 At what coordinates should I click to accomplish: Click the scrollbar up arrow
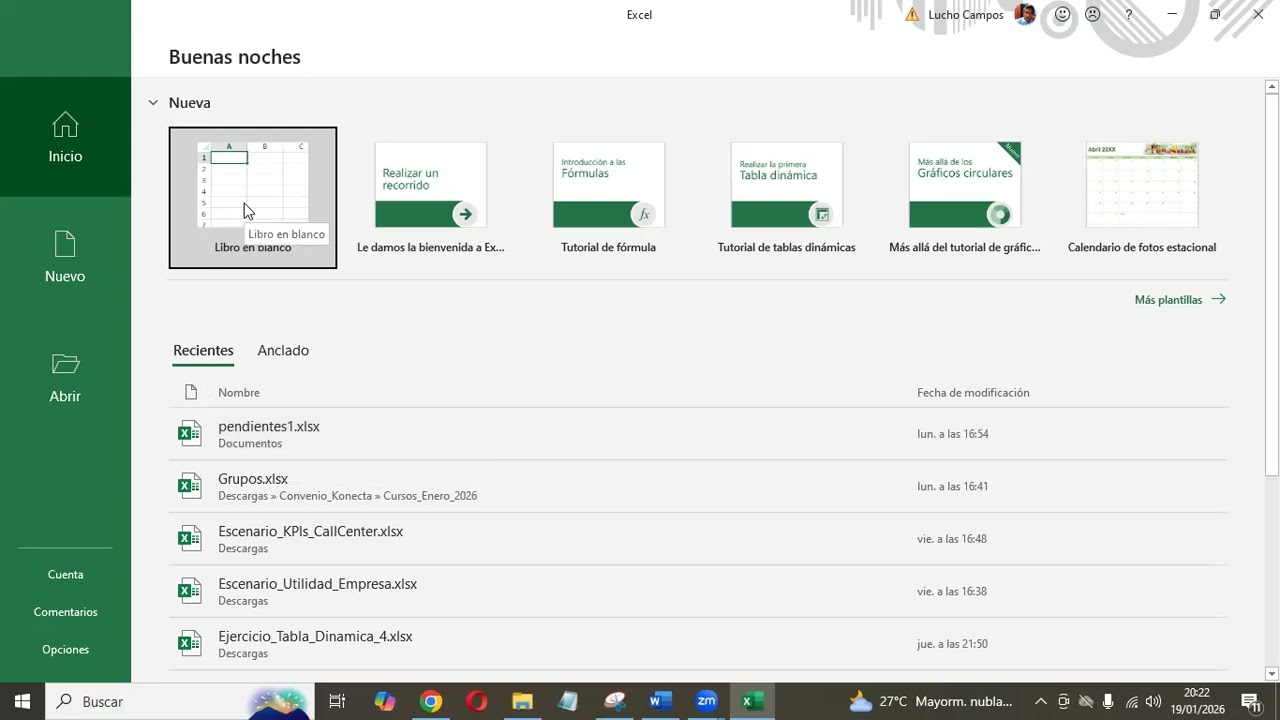click(x=1272, y=87)
